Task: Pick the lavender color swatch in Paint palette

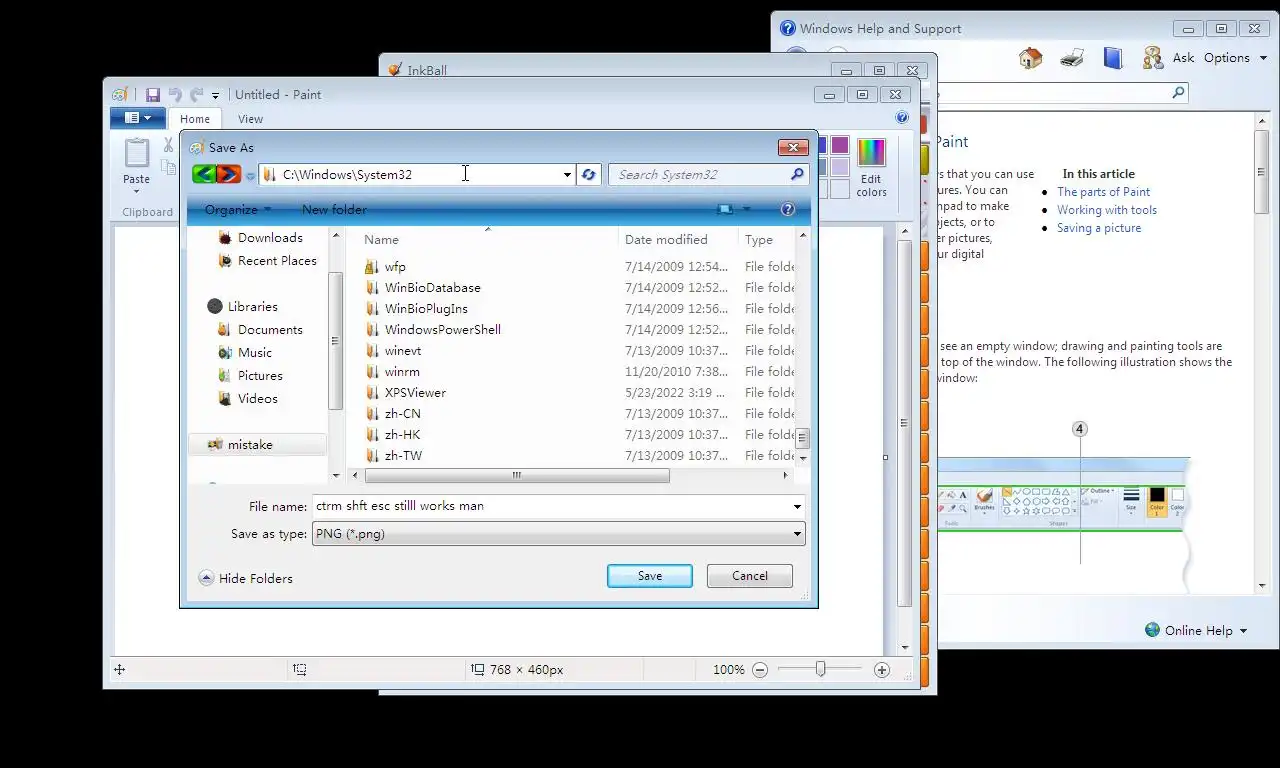Action: [840, 167]
